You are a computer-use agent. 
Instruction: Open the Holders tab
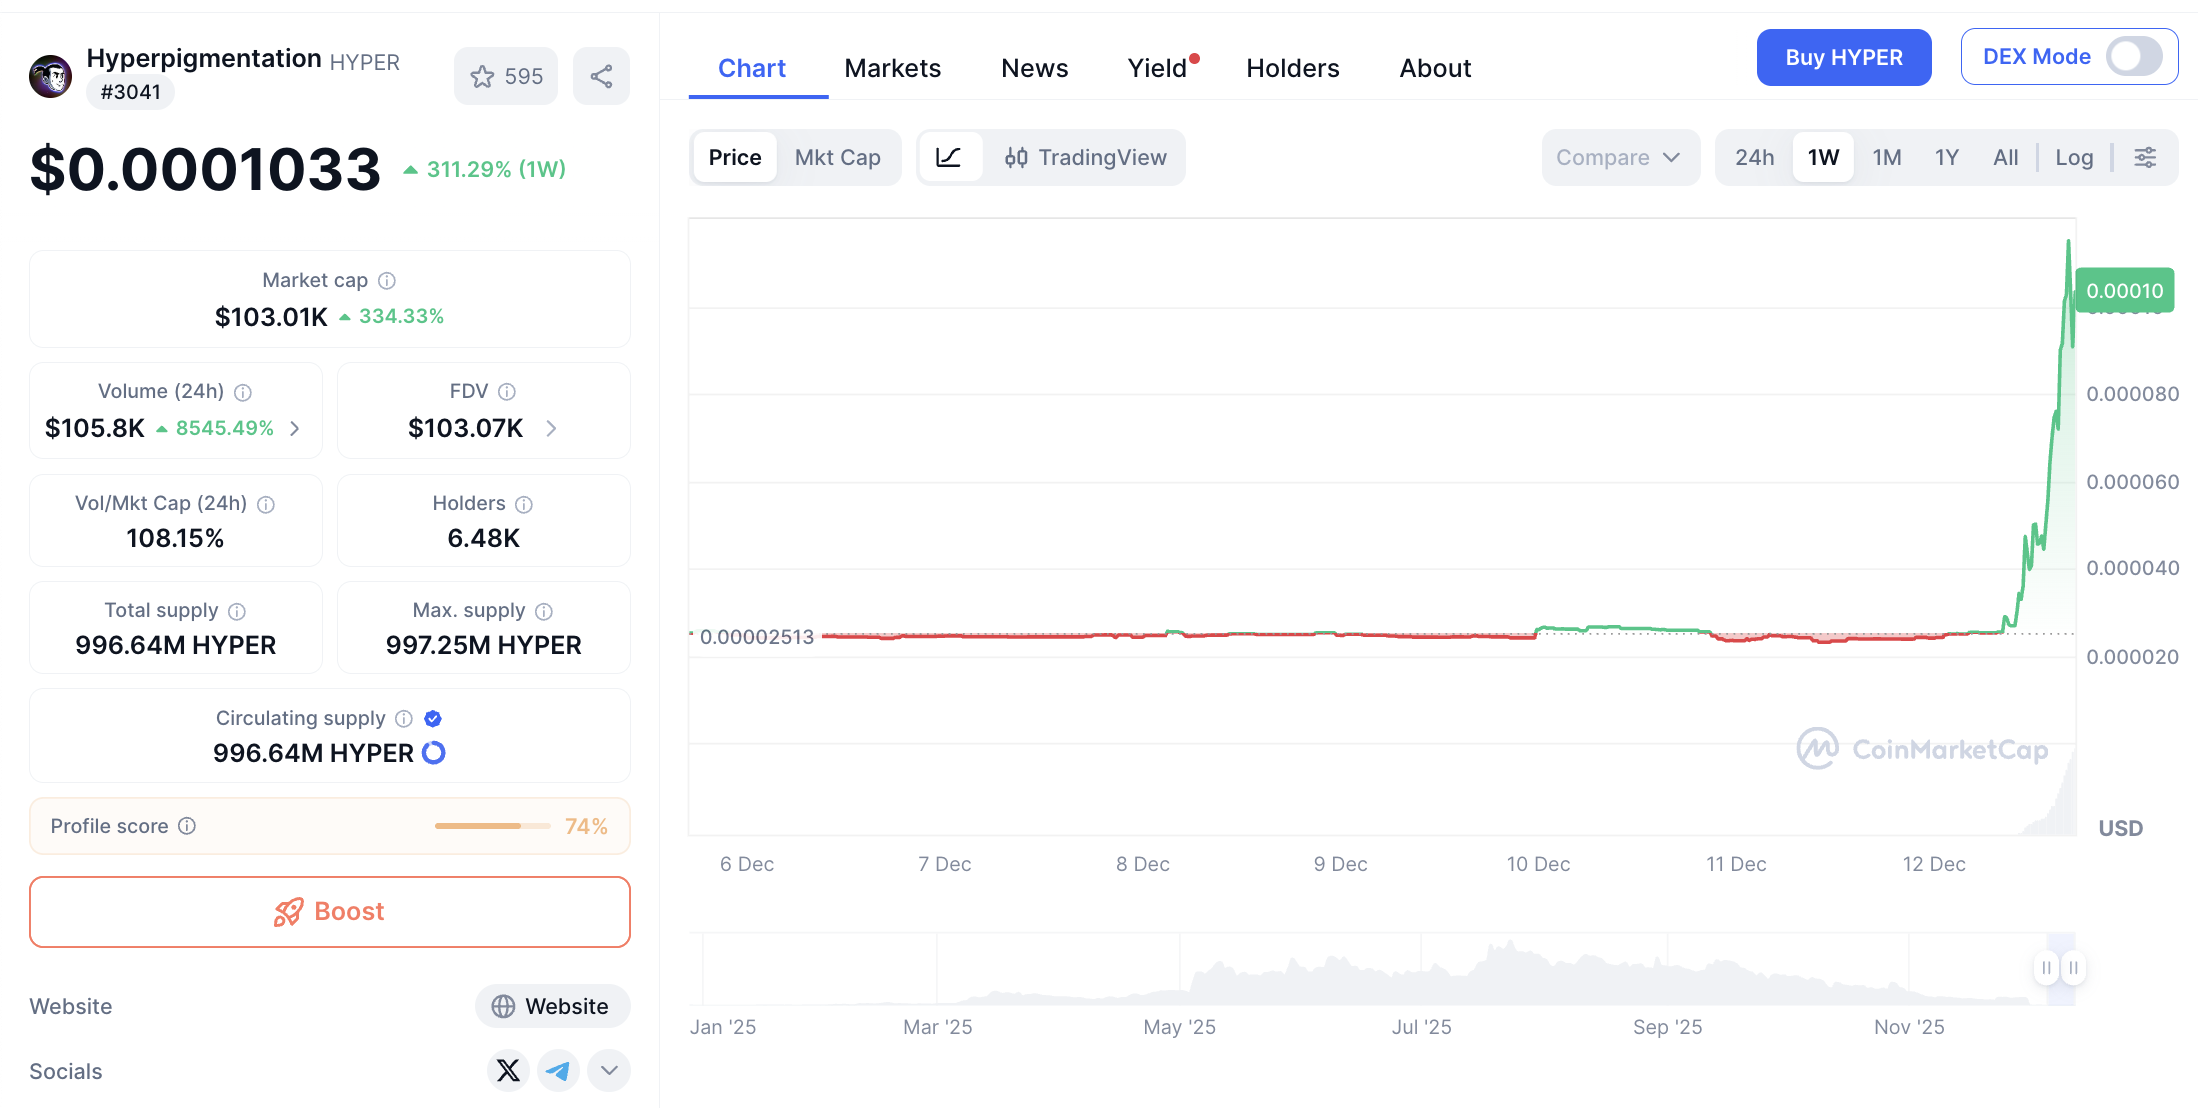point(1292,68)
